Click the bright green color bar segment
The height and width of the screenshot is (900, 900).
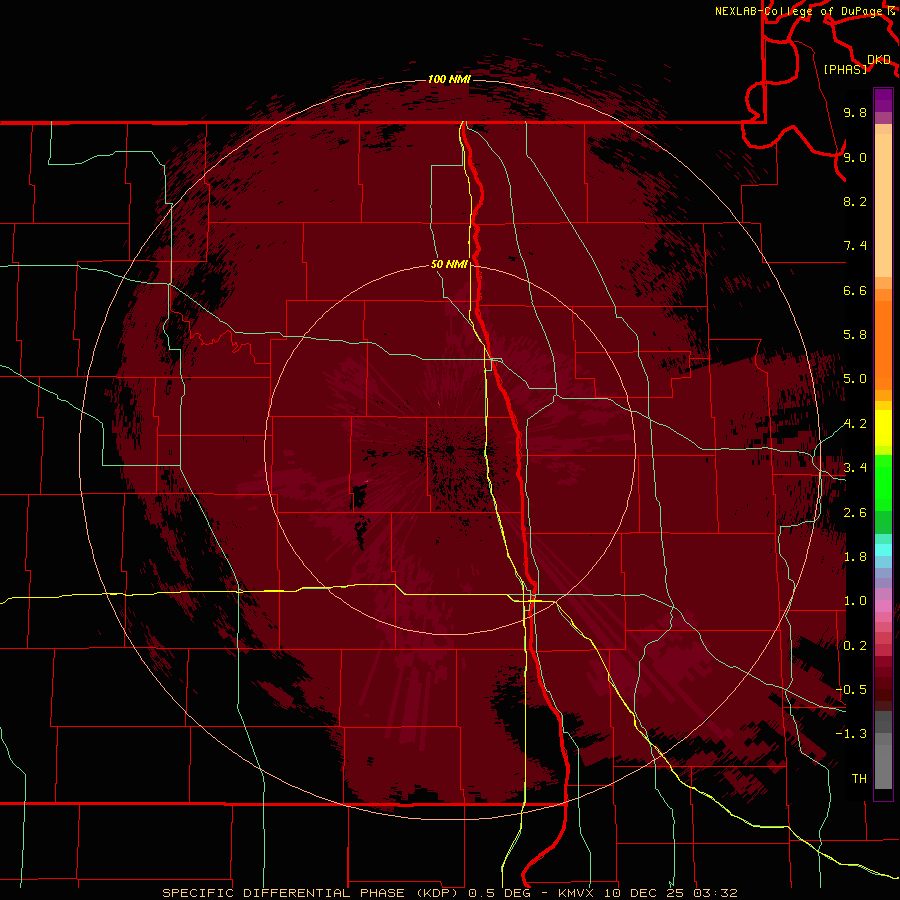point(883,483)
